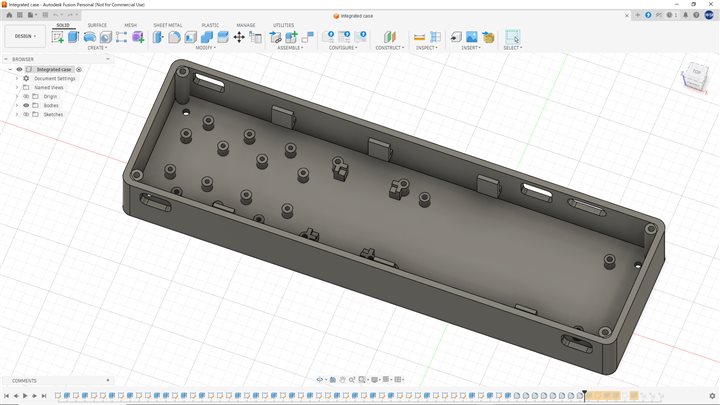Expand the Sketches folder node

tap(17, 114)
